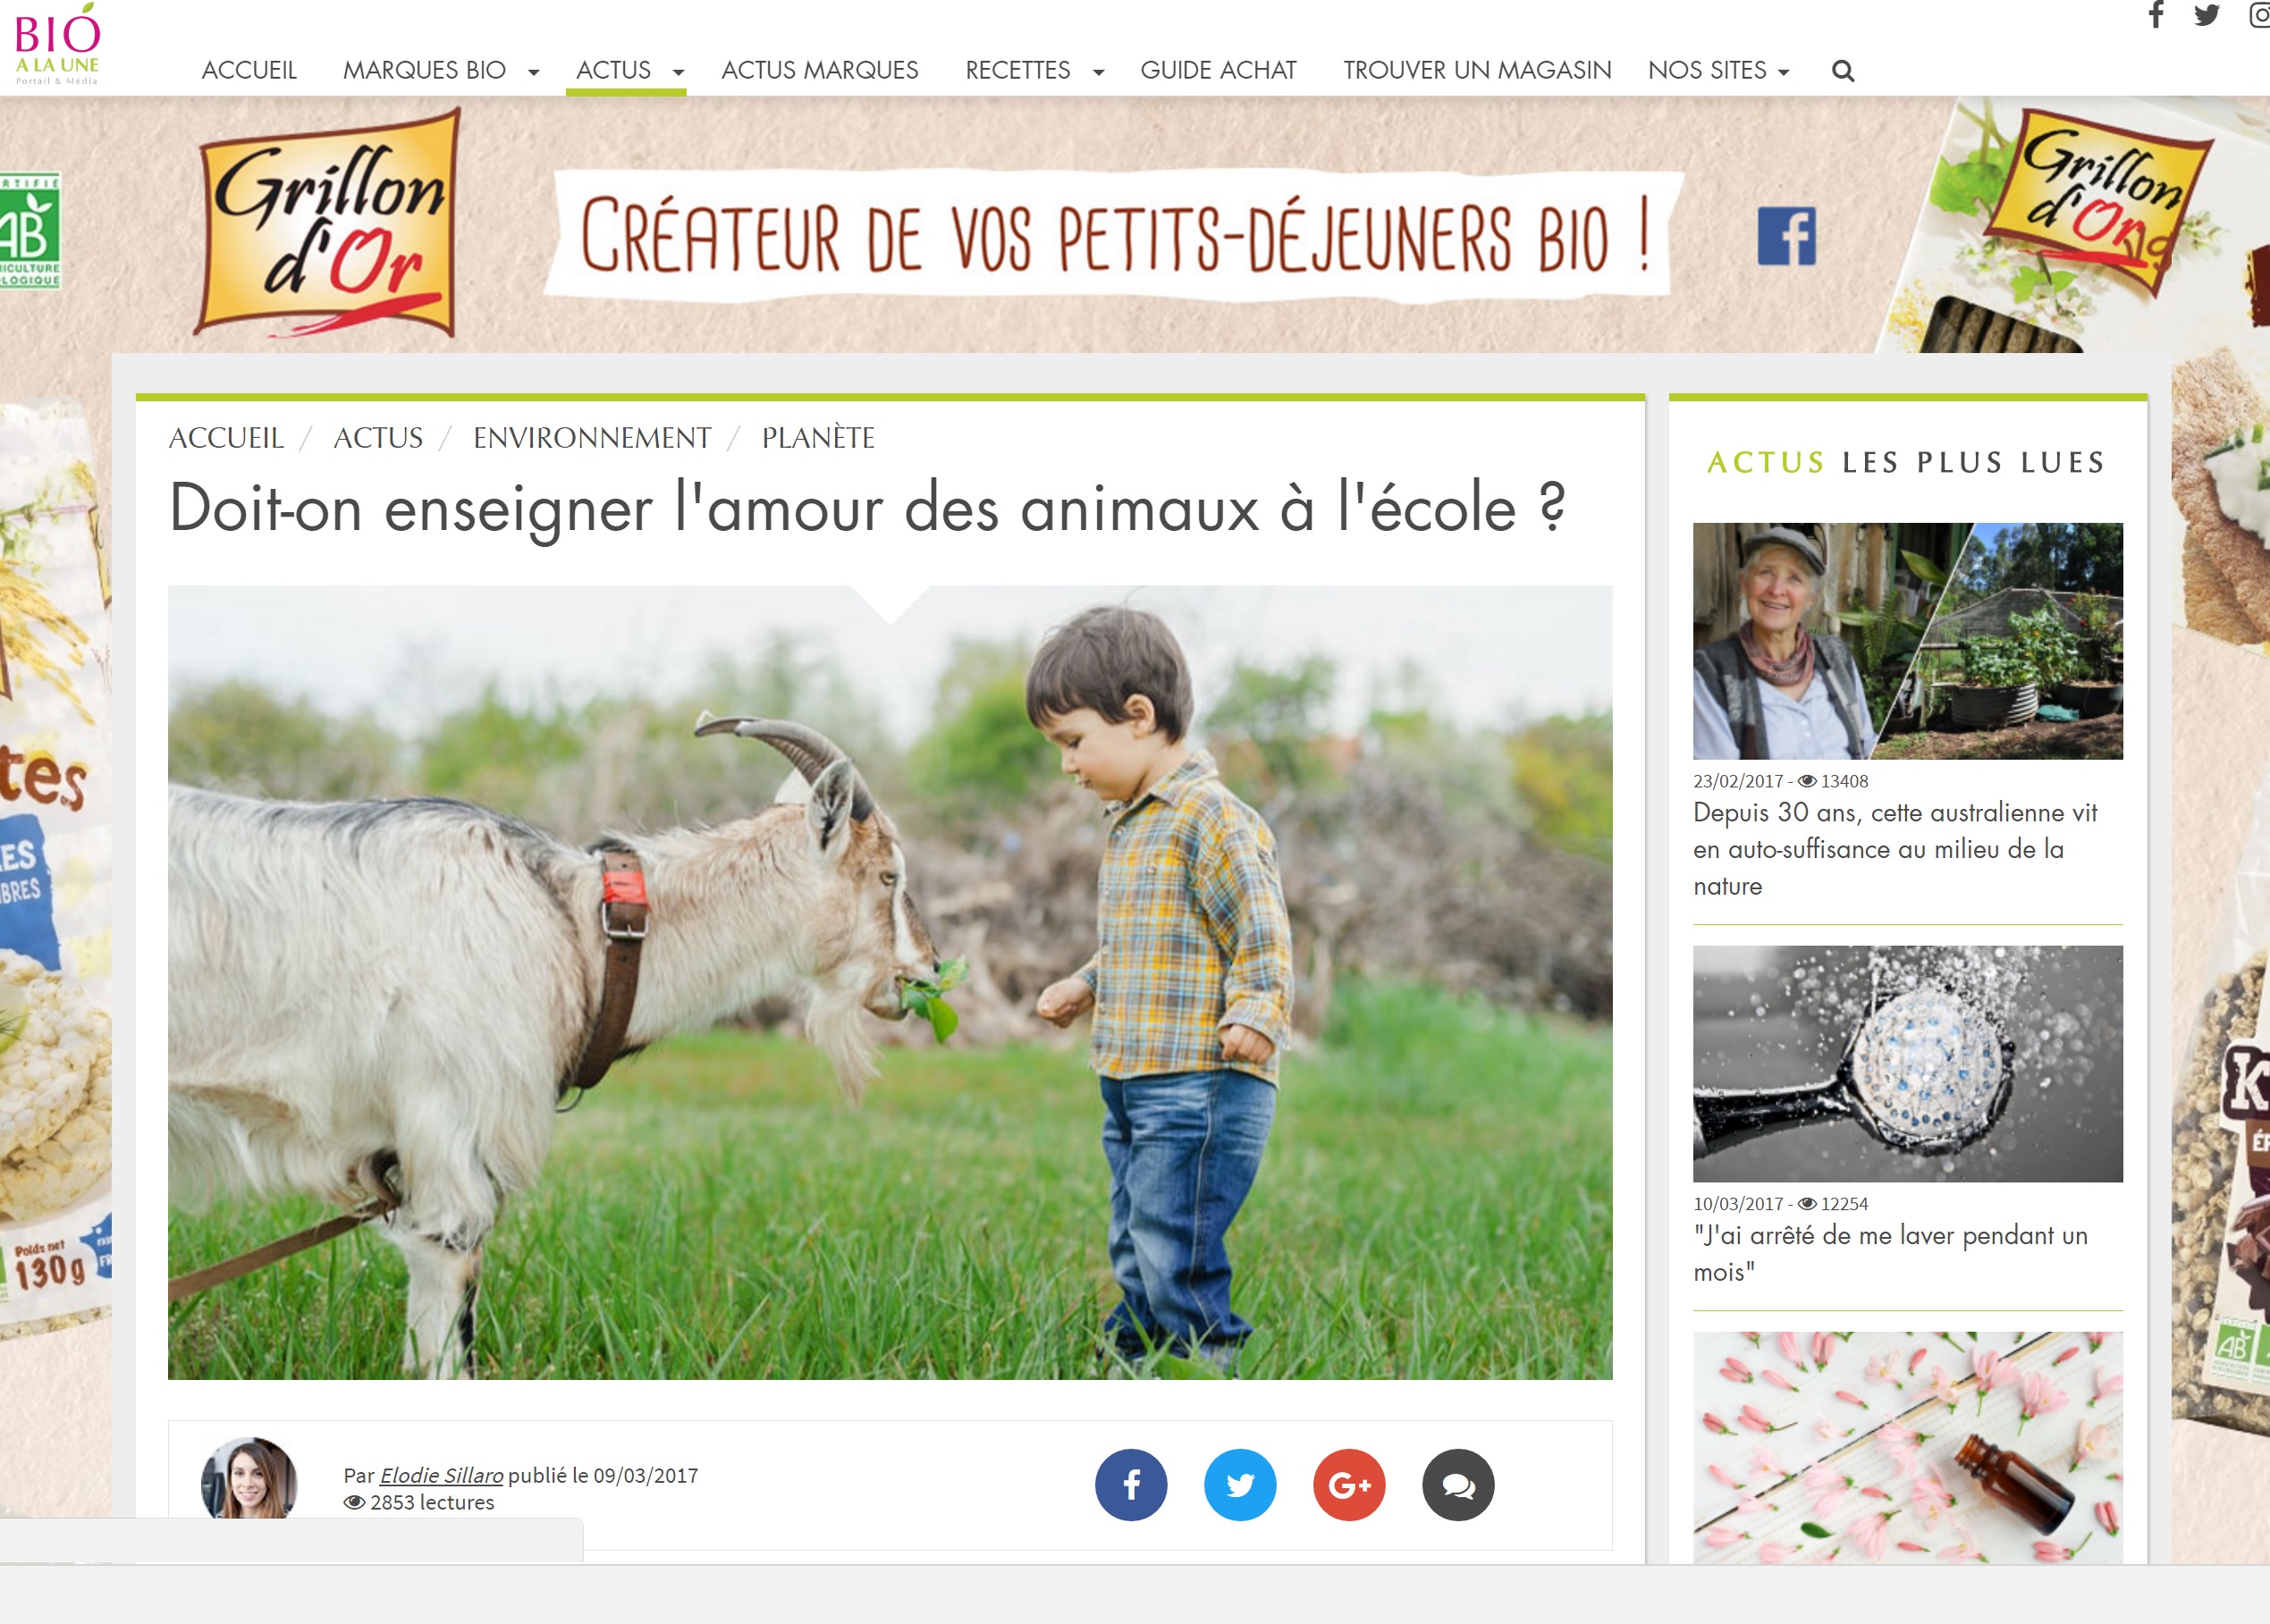Viewport: 2270px width, 1624px height.
Task: Open the search magnifier icon in navbar
Action: (x=1842, y=71)
